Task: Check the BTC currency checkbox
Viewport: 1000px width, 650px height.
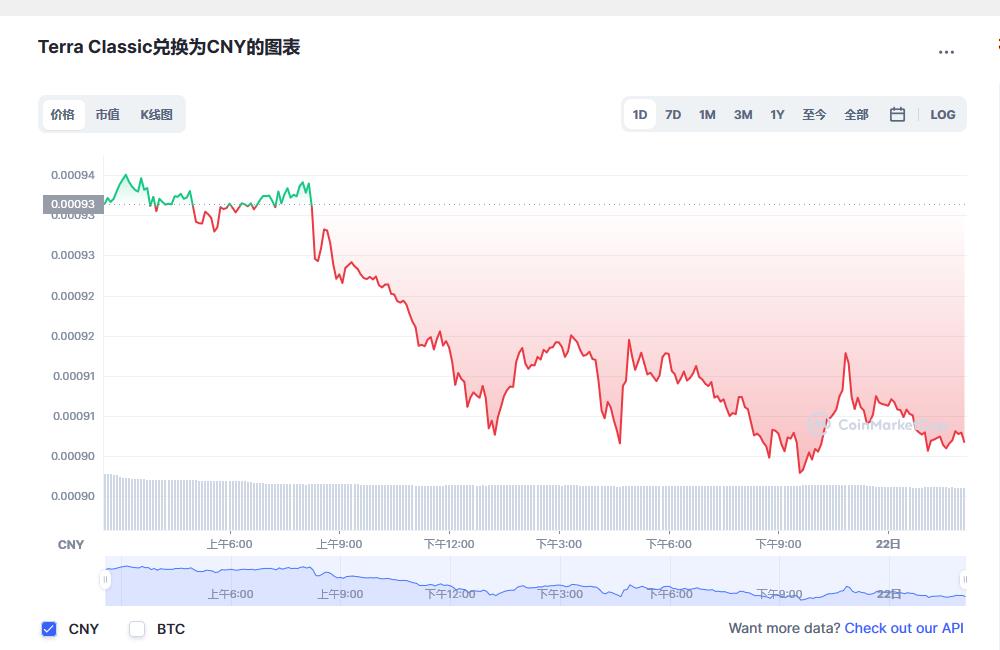Action: pyautogui.click(x=137, y=629)
